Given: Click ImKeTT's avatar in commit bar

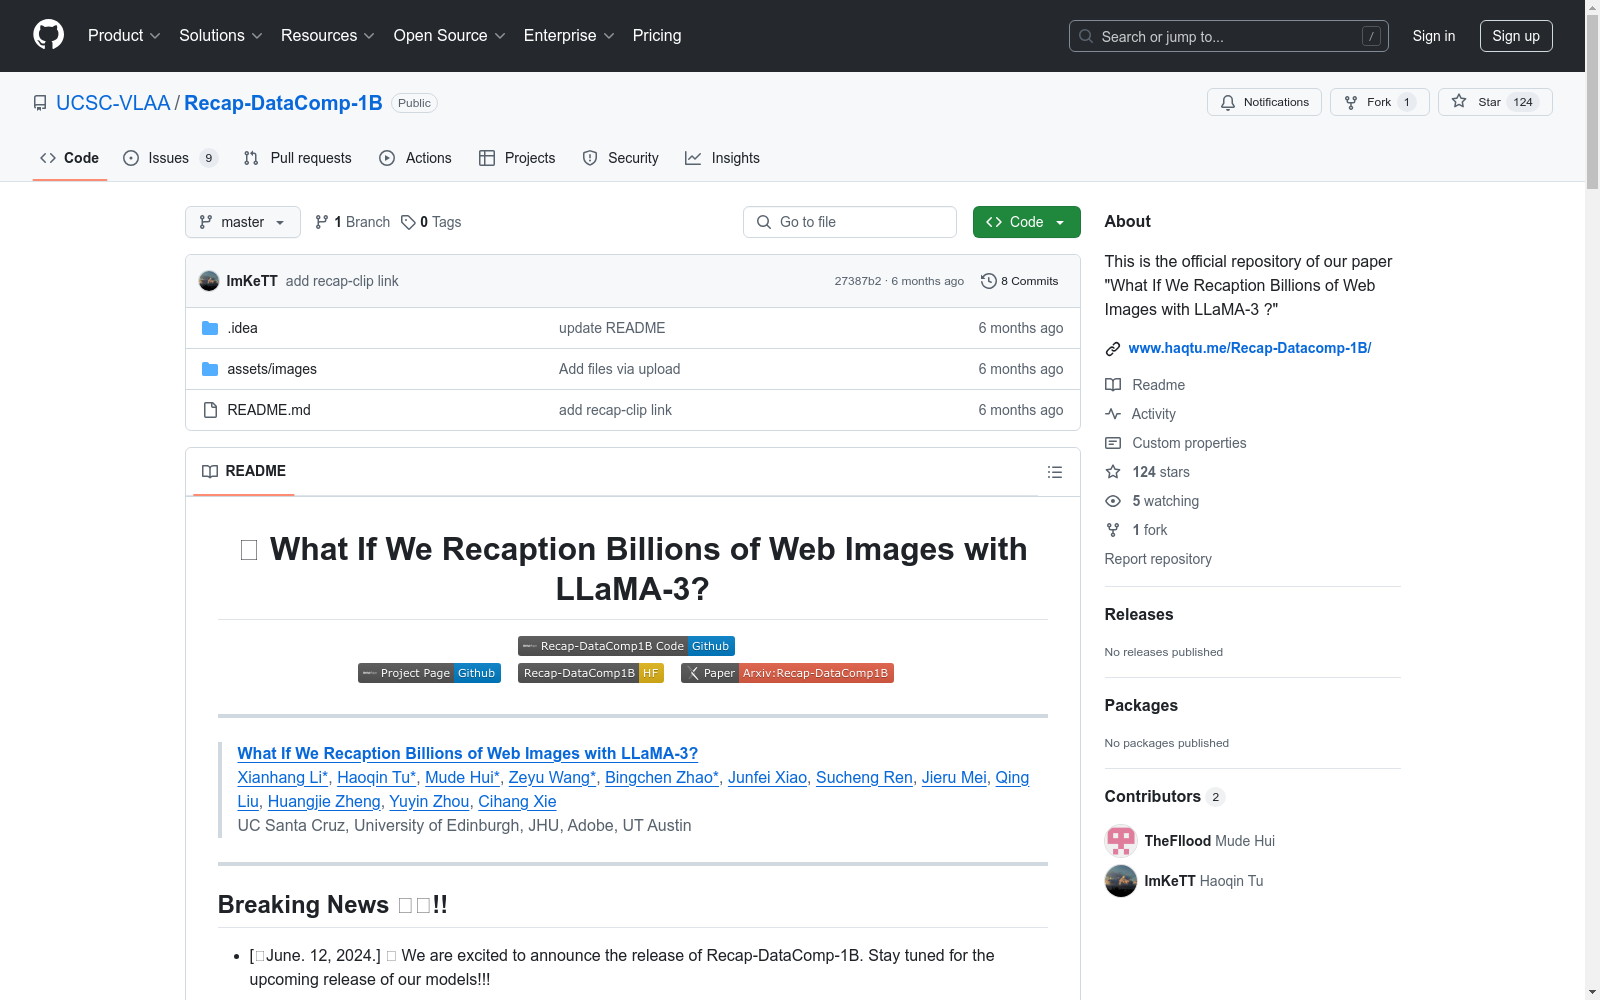Looking at the screenshot, I should point(209,281).
